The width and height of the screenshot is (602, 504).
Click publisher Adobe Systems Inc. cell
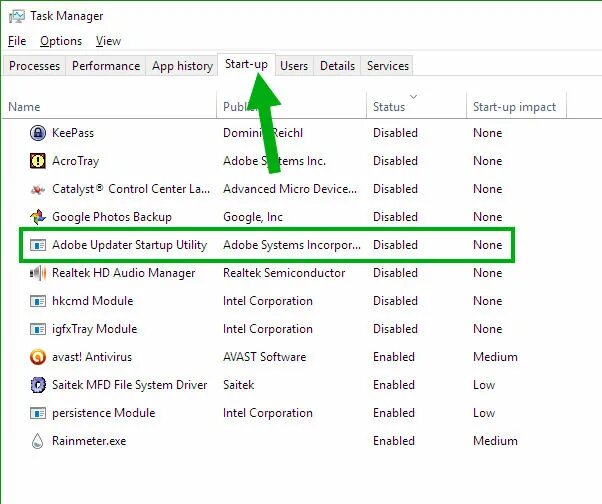point(274,161)
